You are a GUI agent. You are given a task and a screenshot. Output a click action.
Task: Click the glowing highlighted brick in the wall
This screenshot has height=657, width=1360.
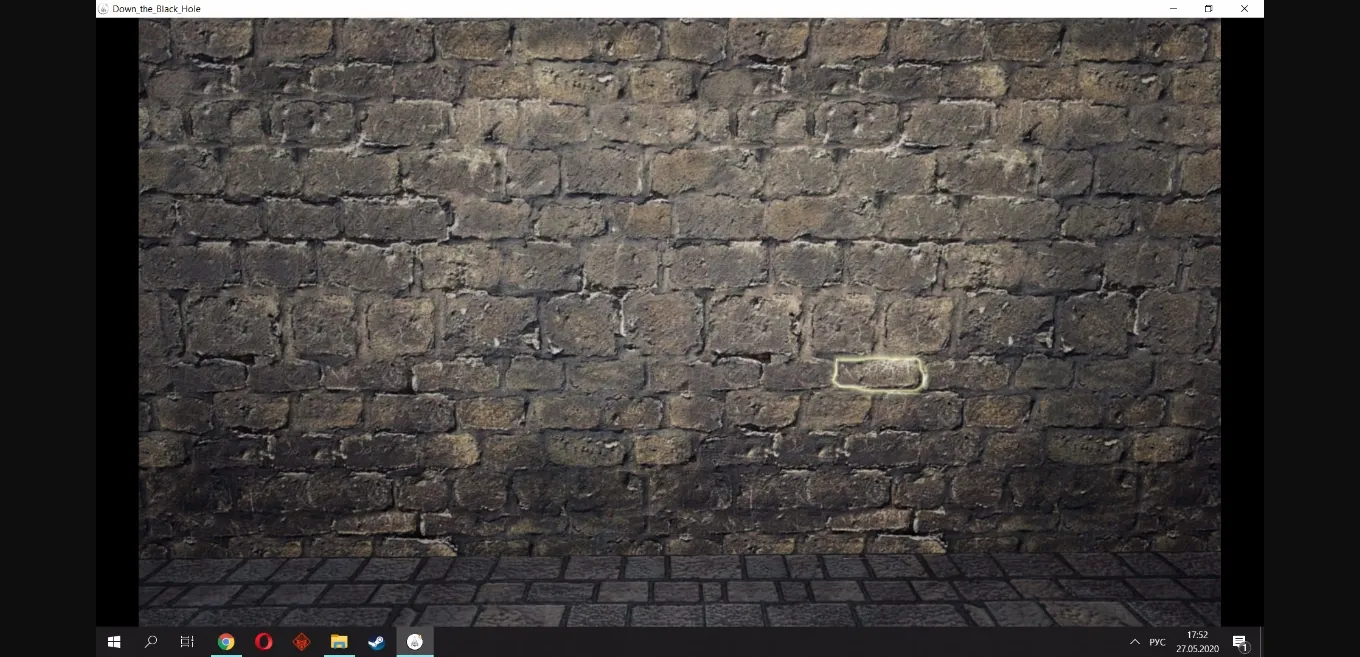point(879,374)
